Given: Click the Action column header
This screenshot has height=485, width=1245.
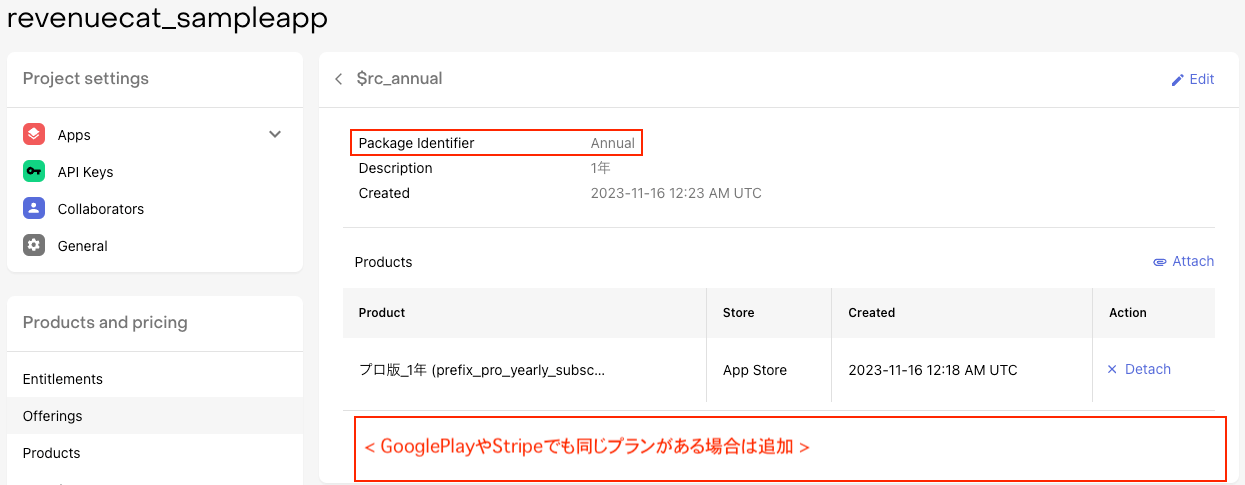Looking at the screenshot, I should pyautogui.click(x=1128, y=313).
